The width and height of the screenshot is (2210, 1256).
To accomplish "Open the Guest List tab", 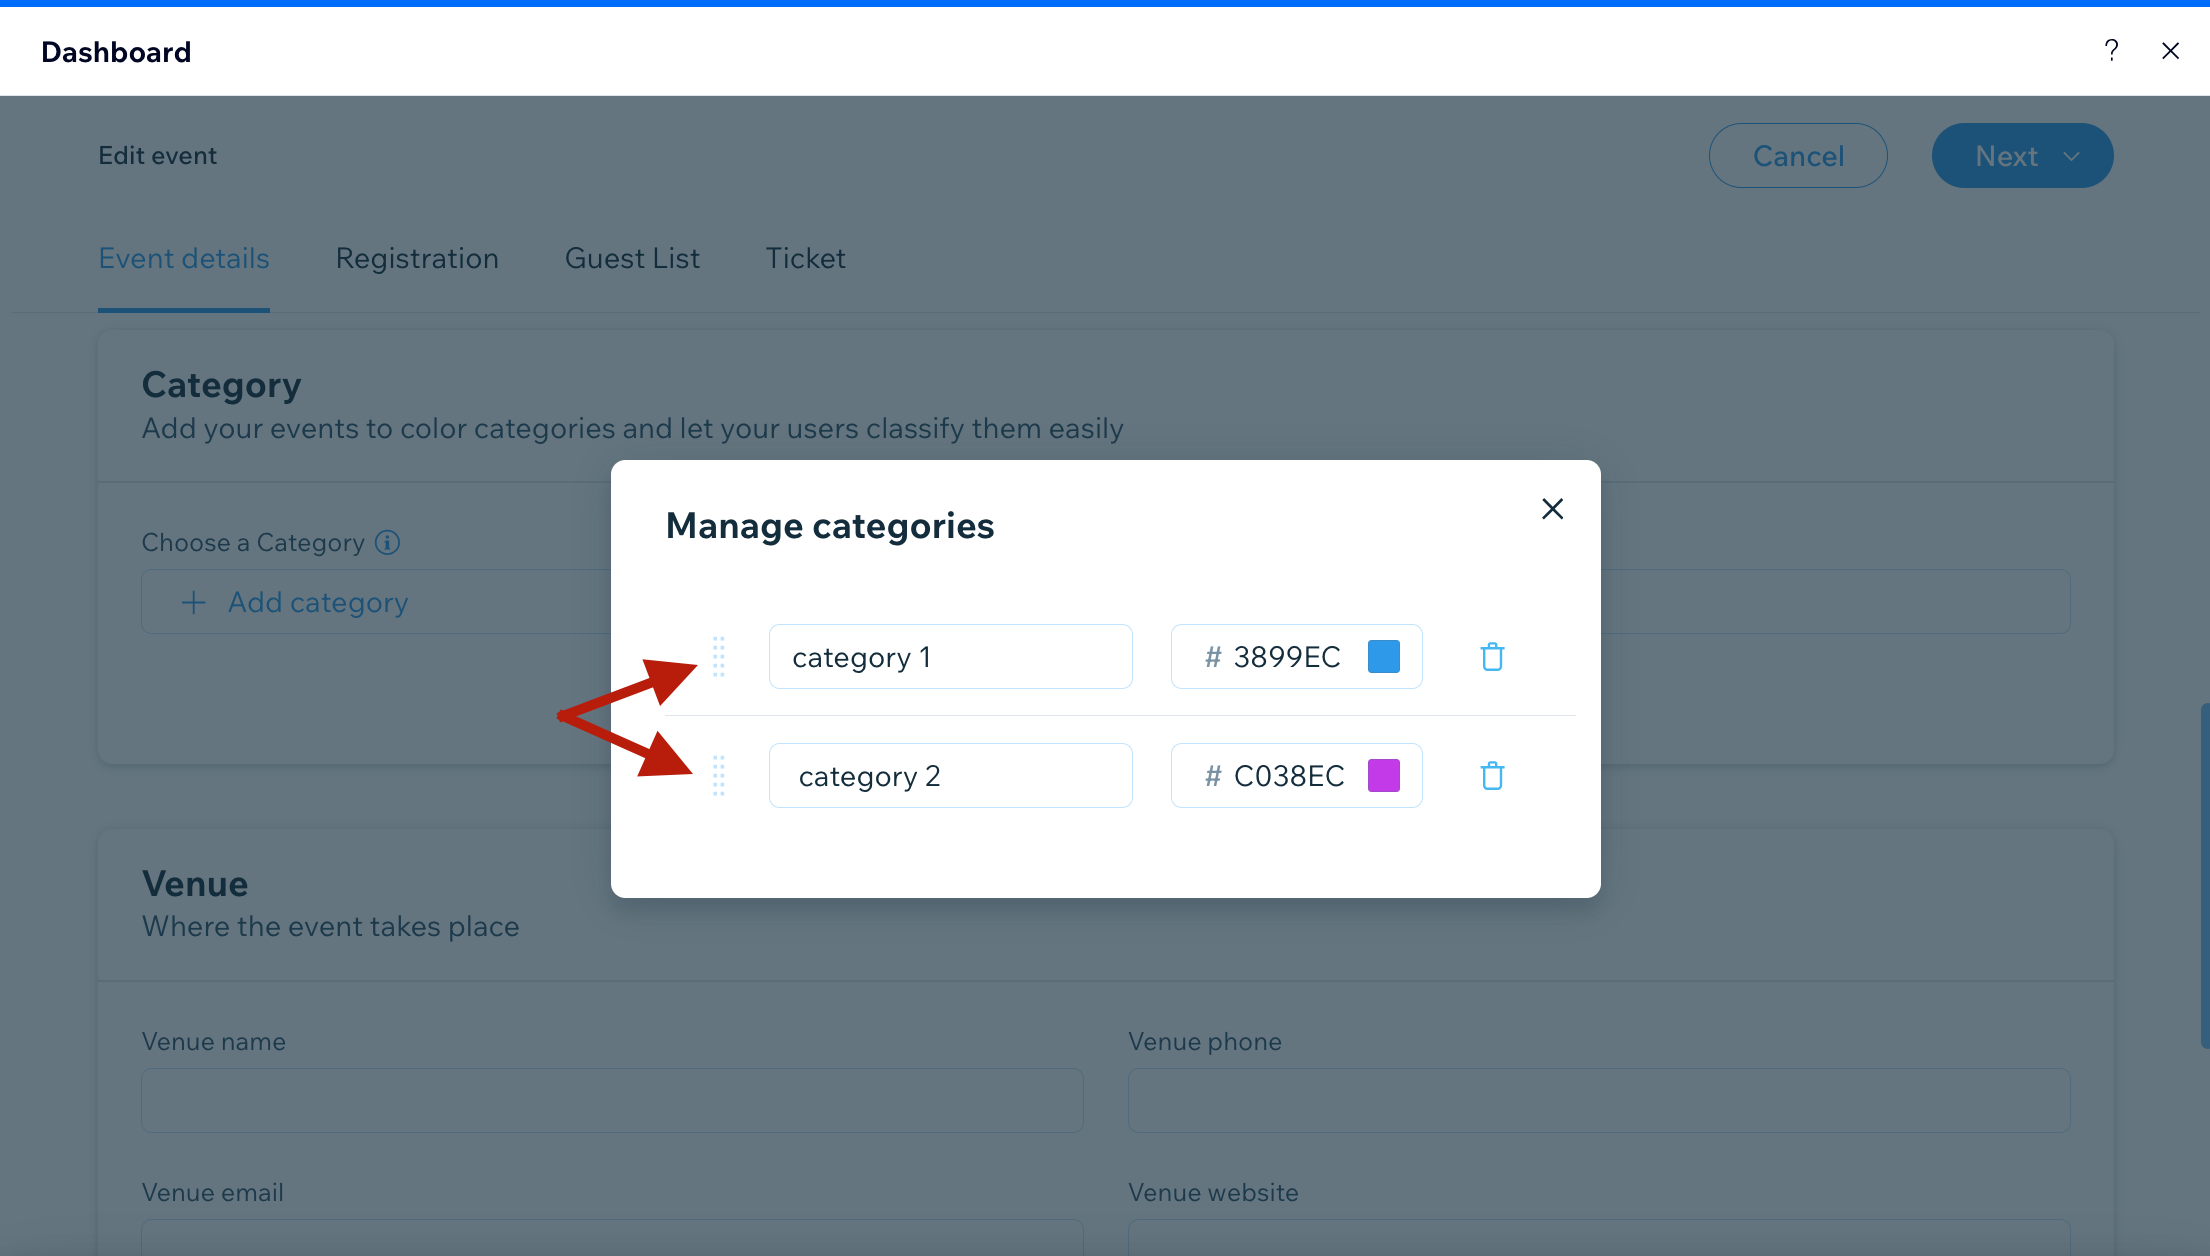I will point(632,259).
